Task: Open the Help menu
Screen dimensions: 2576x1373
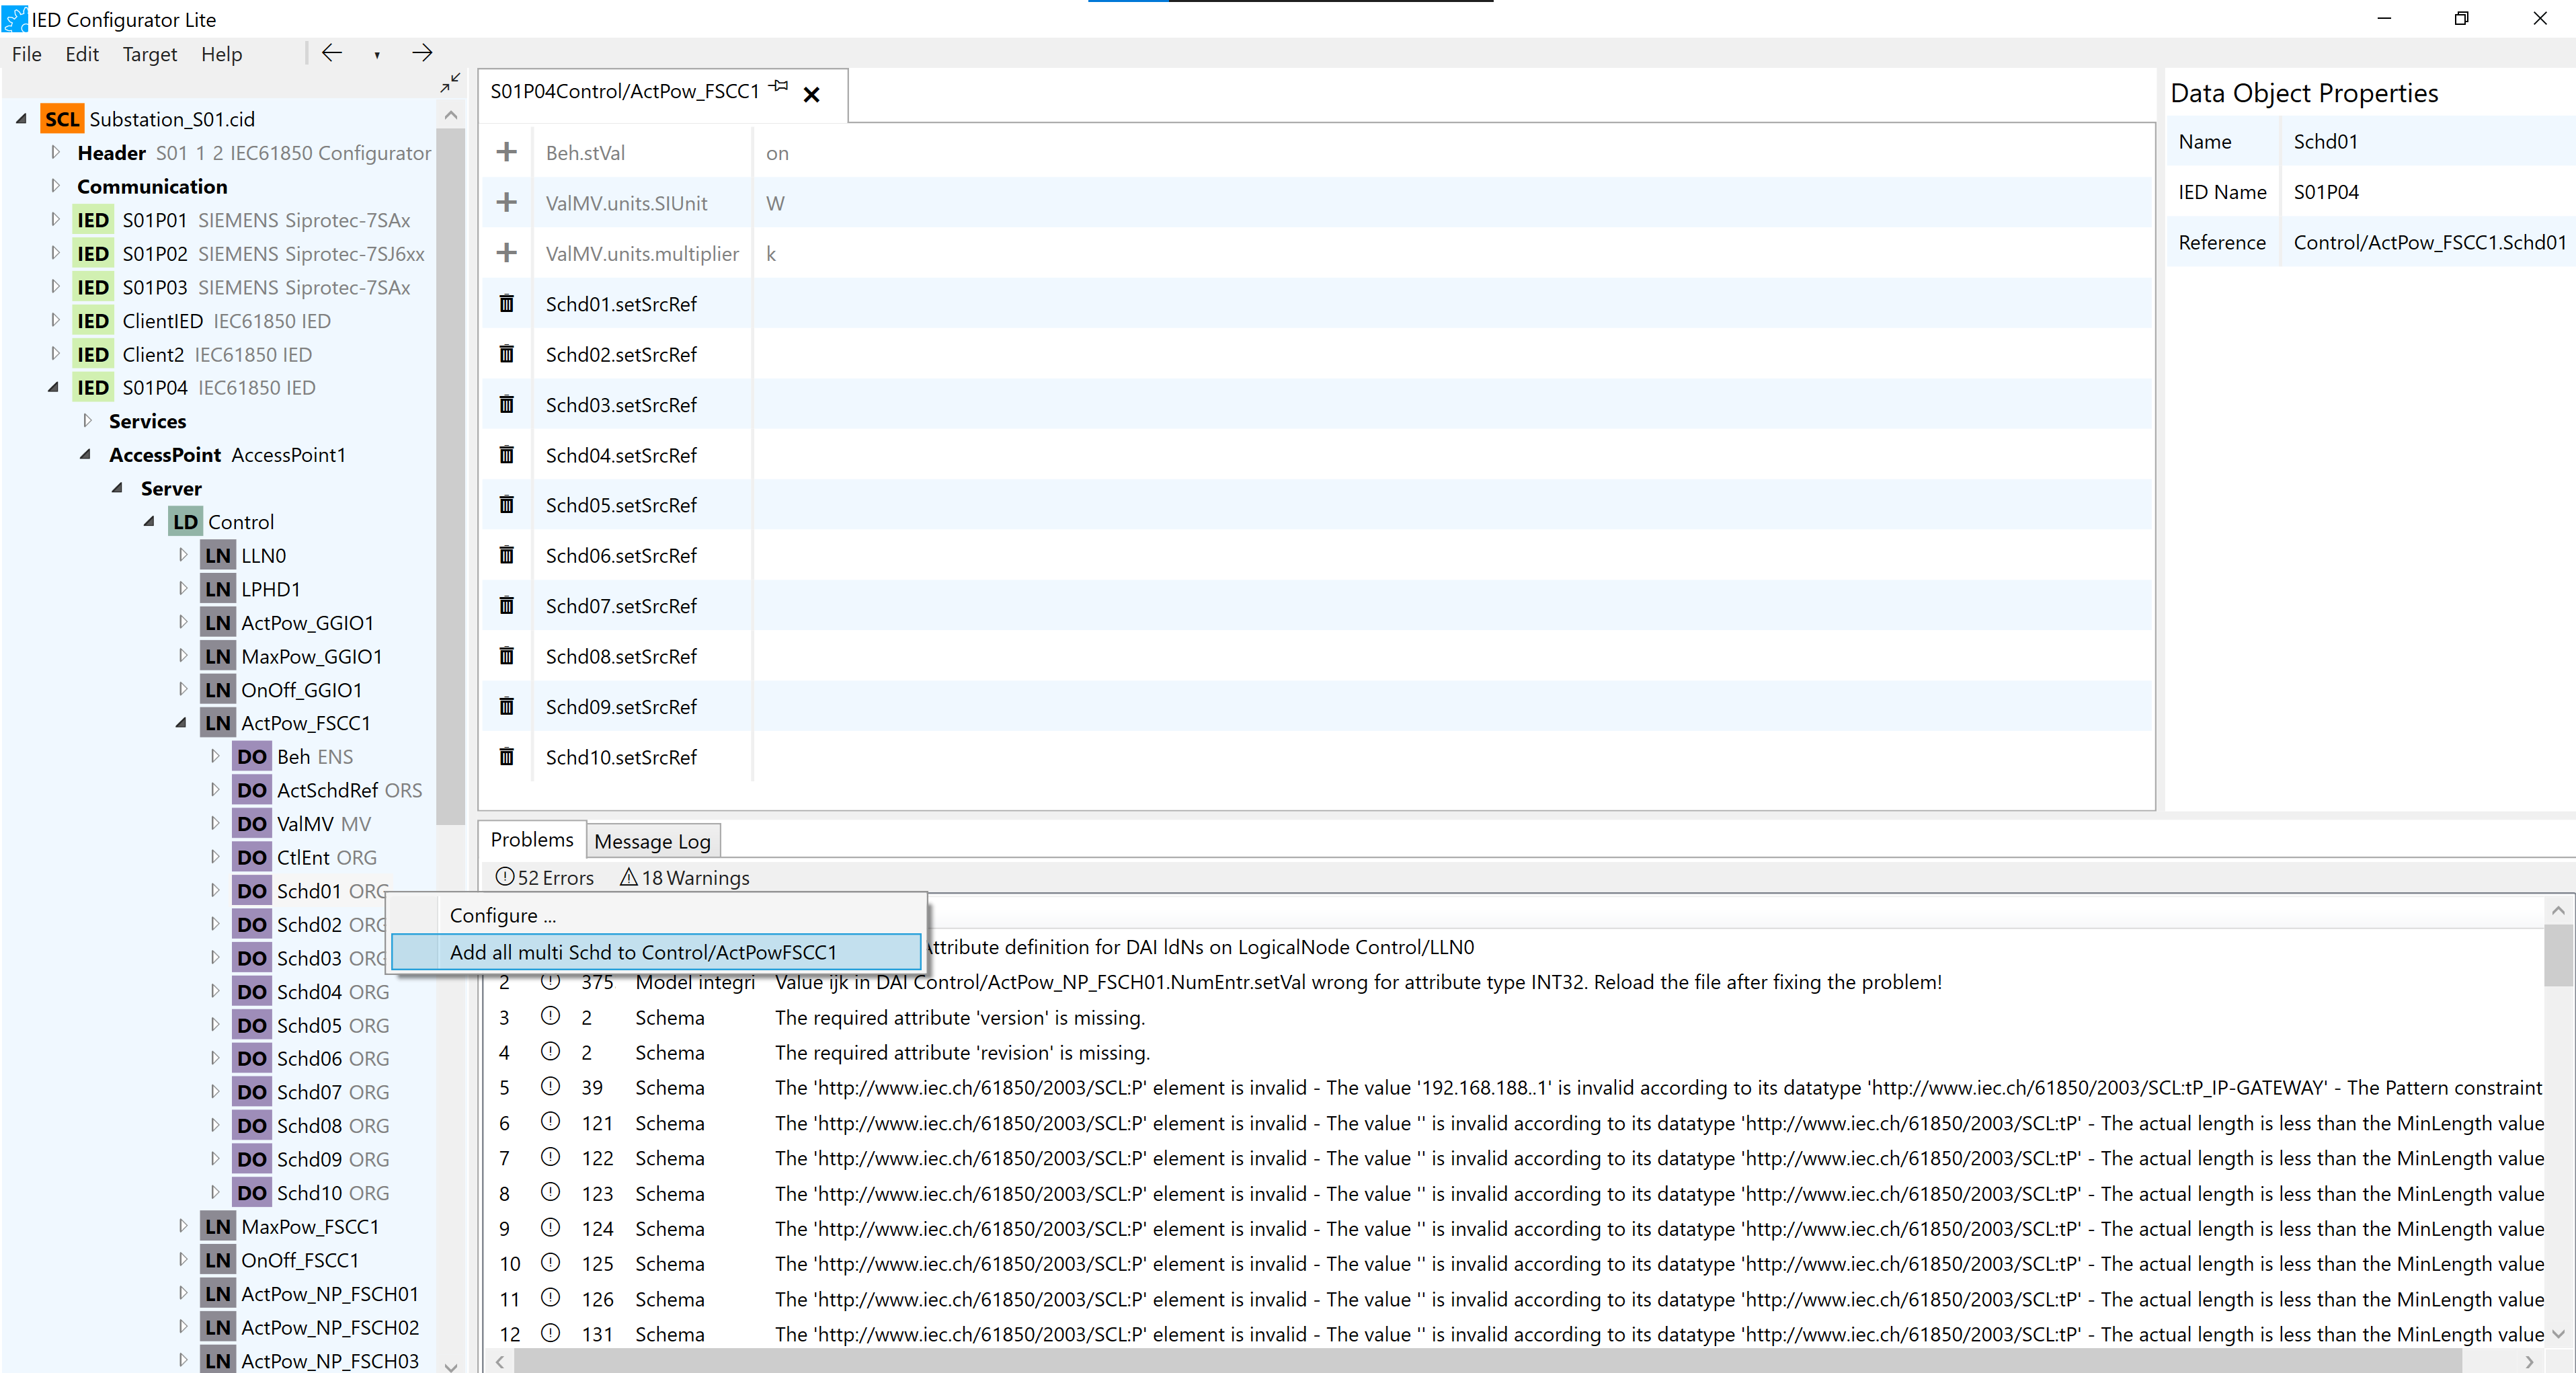Action: [x=222, y=54]
